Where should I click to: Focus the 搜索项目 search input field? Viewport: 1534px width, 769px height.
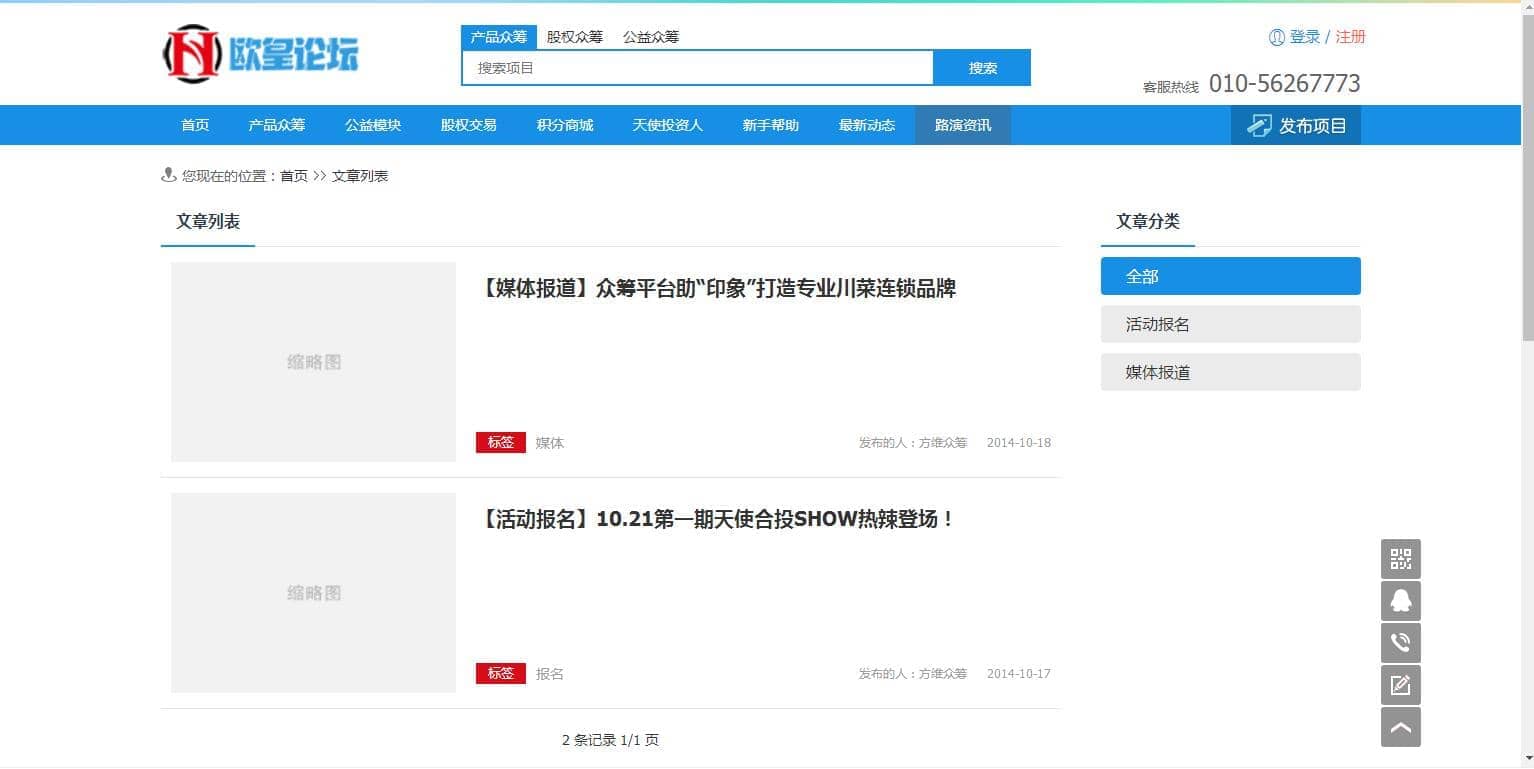point(697,68)
